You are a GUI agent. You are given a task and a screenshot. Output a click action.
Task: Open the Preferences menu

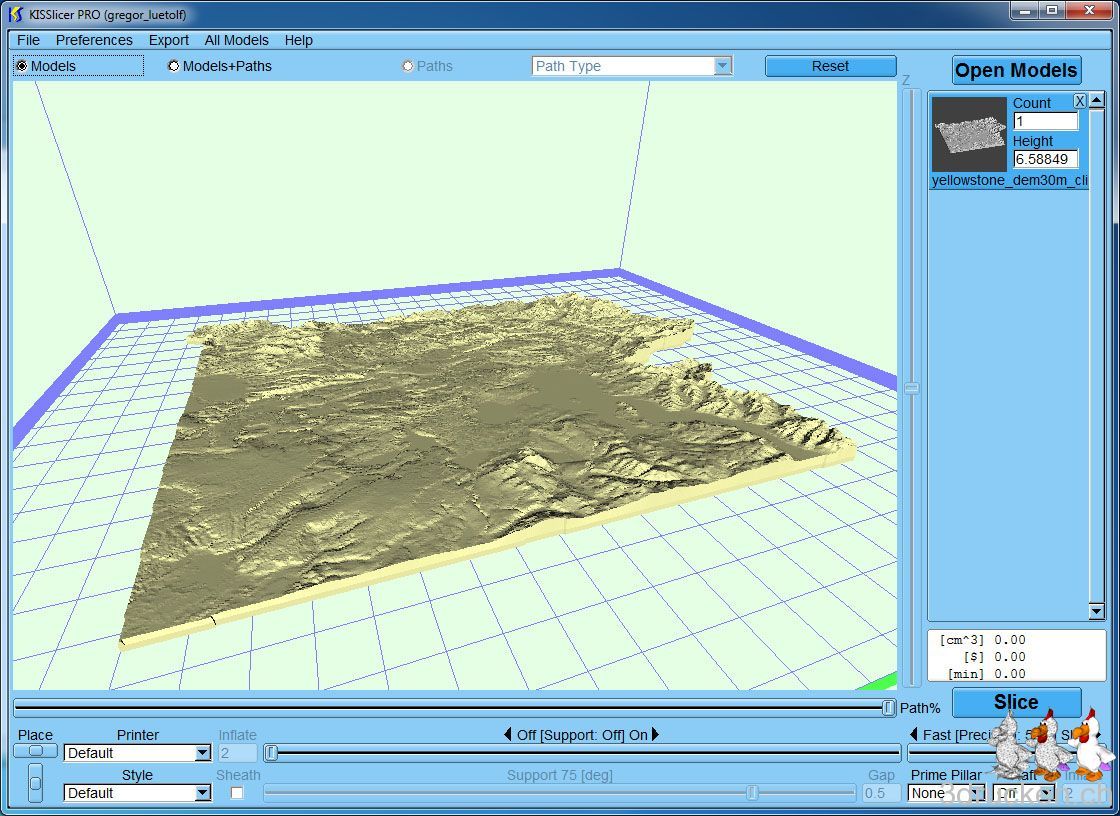pyautogui.click(x=94, y=40)
